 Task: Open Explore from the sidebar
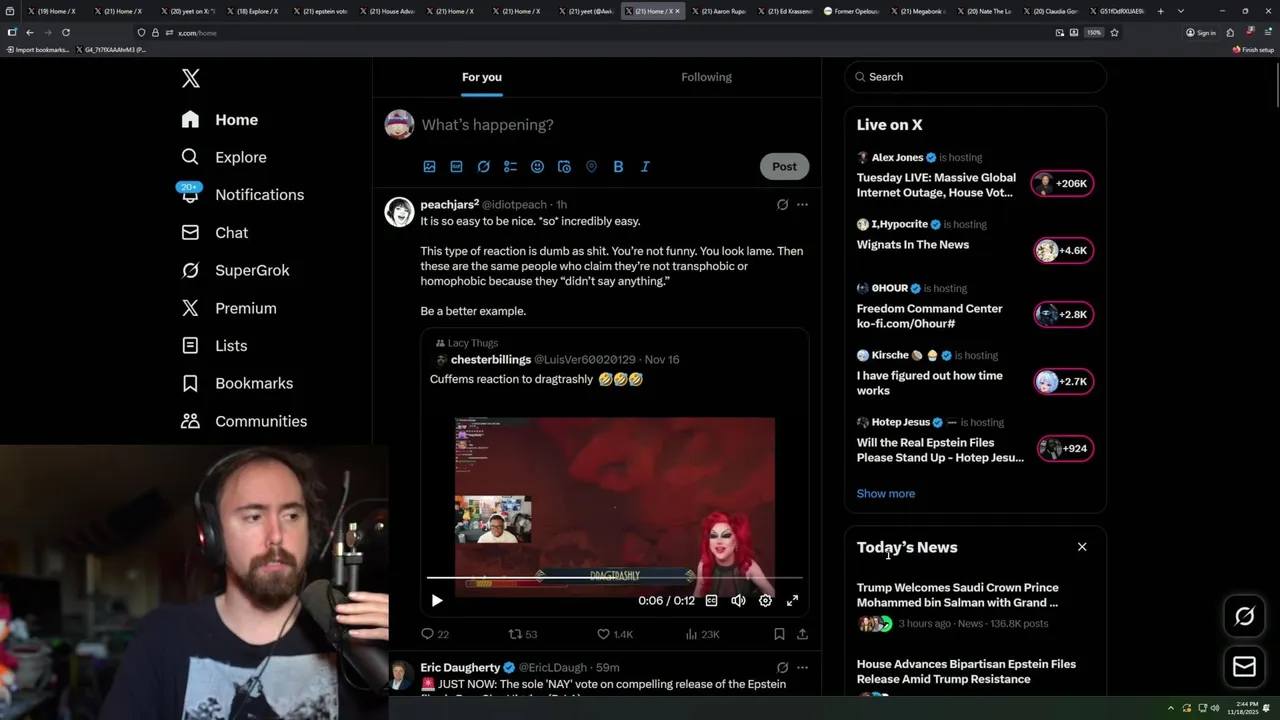(x=224, y=157)
